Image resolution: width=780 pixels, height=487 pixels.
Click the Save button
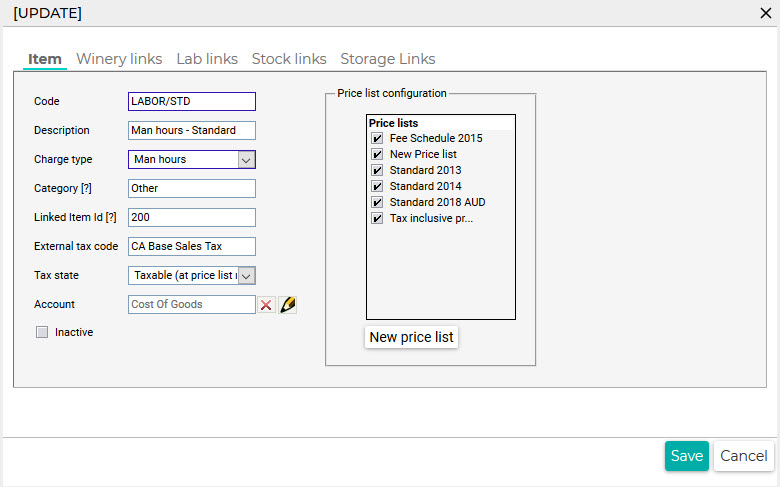pos(686,456)
